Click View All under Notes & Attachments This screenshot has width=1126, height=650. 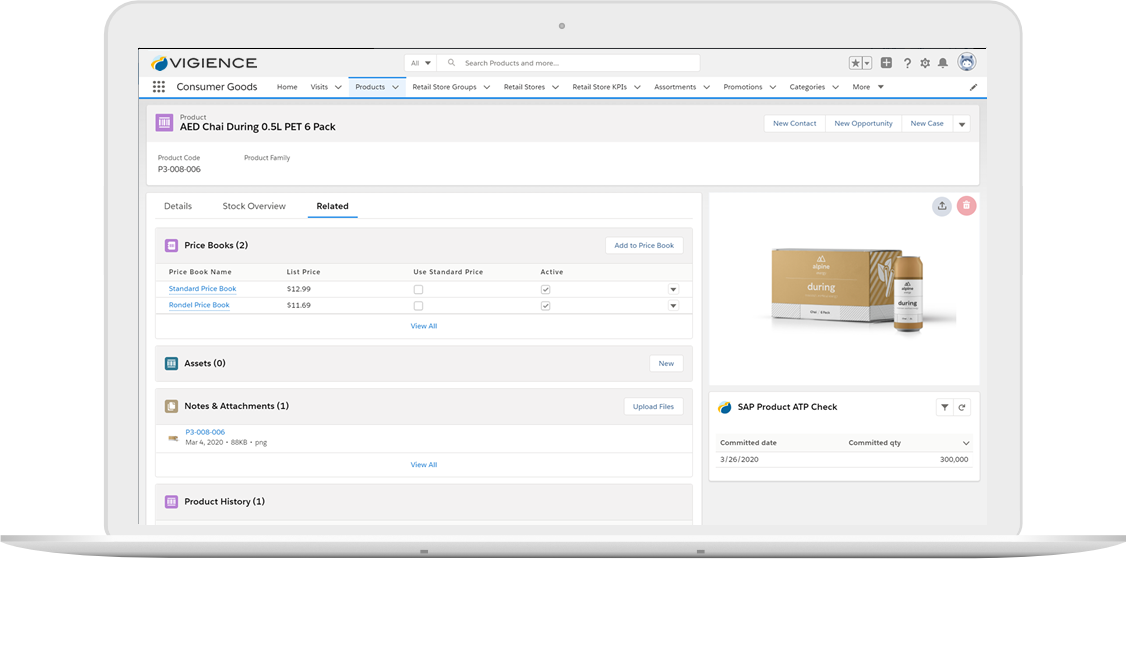[424, 465]
